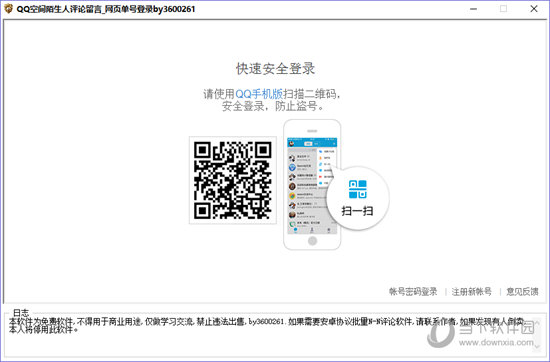Open 帐号密码登录 account password login
This screenshot has width=550, height=362.
(413, 291)
